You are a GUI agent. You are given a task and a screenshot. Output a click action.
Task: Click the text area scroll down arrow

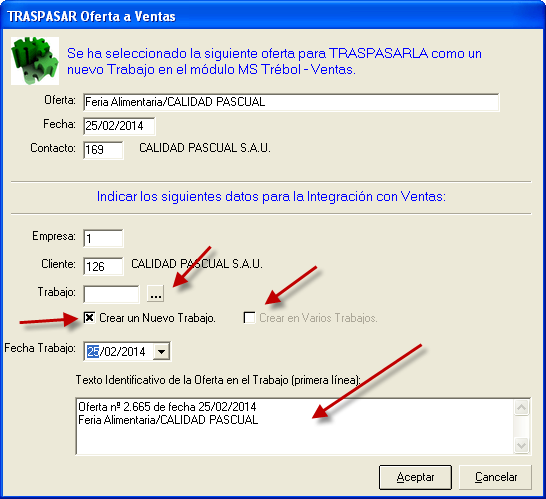click(x=522, y=445)
